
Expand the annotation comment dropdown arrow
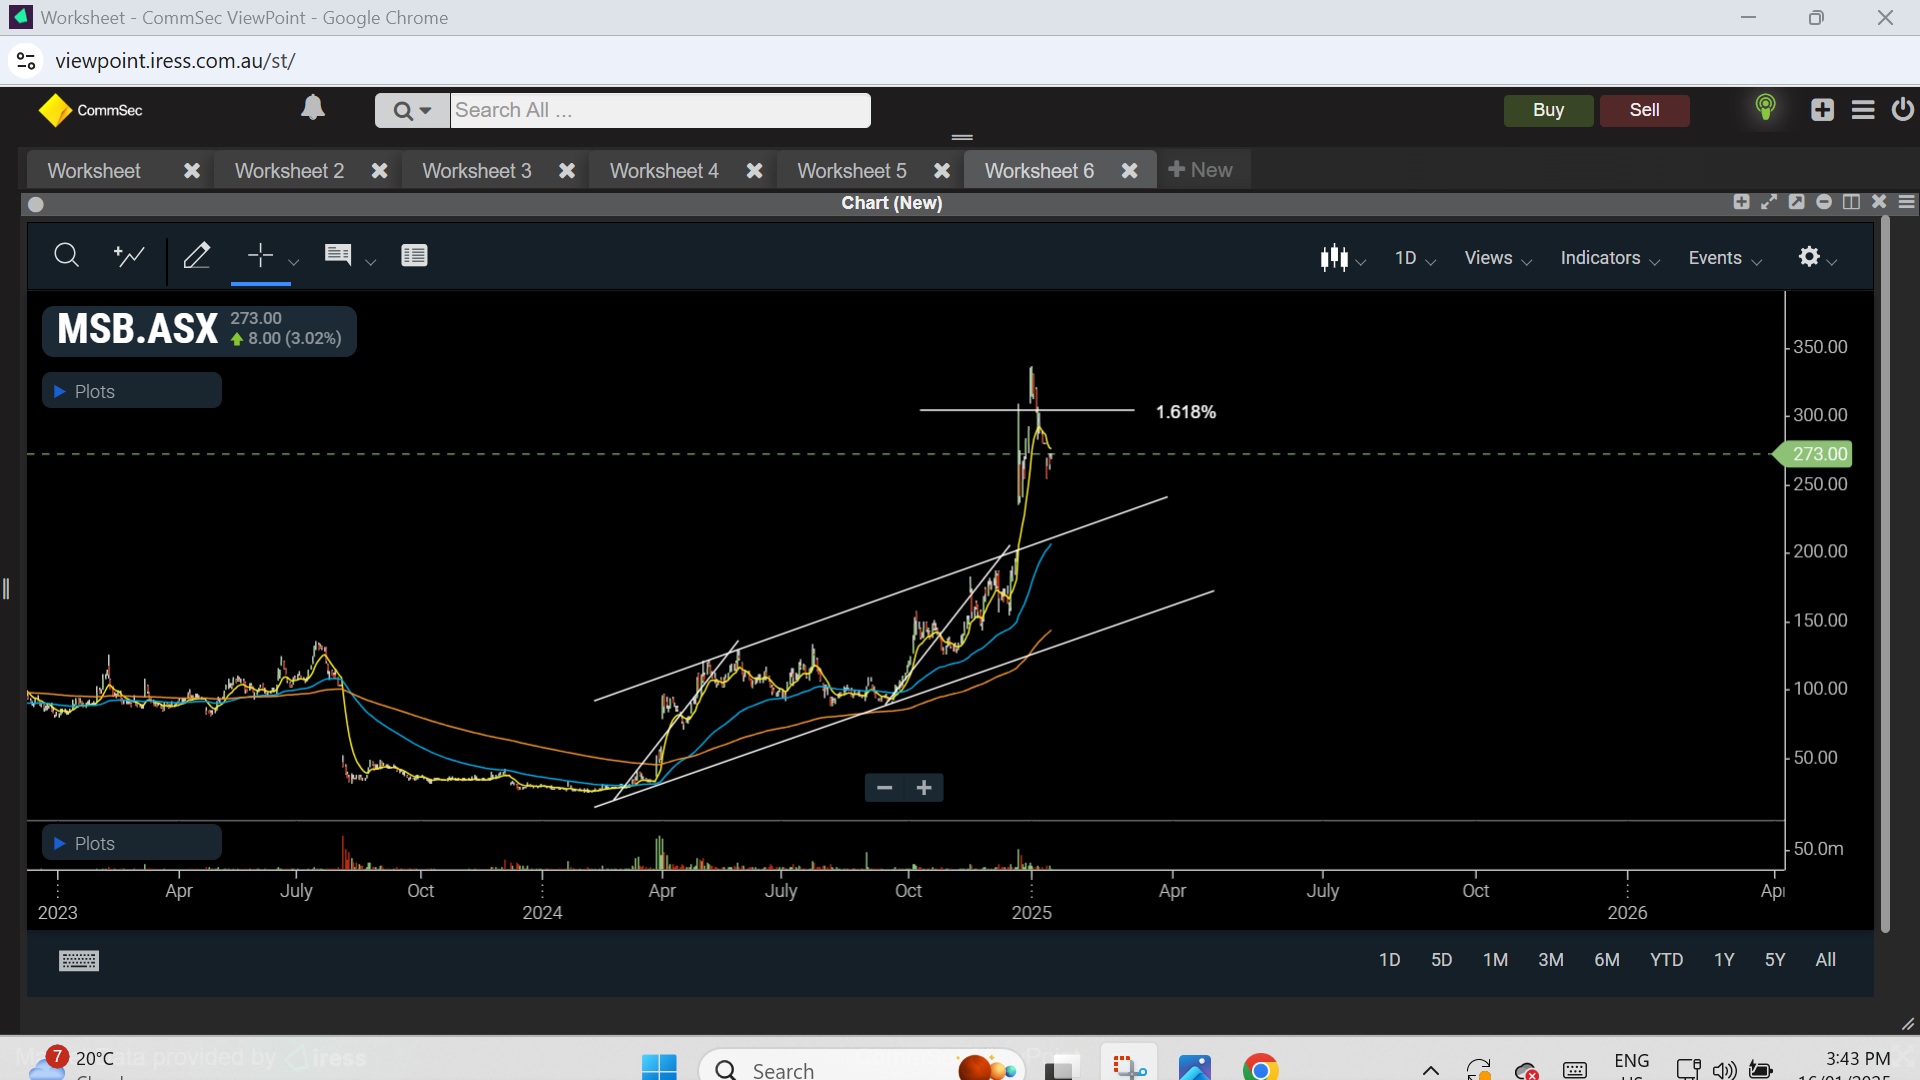[370, 262]
